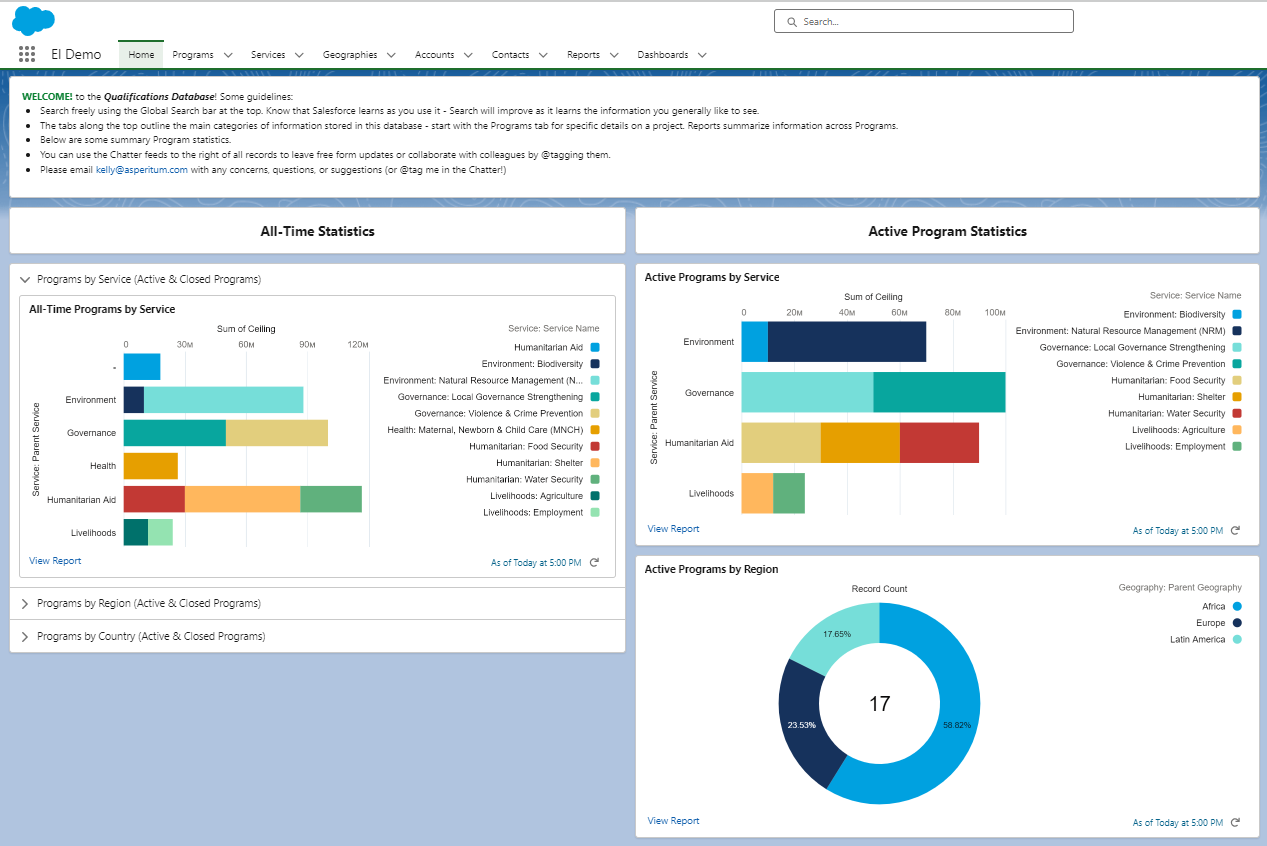Refresh the All-Time Programs by Service chart

594,563
